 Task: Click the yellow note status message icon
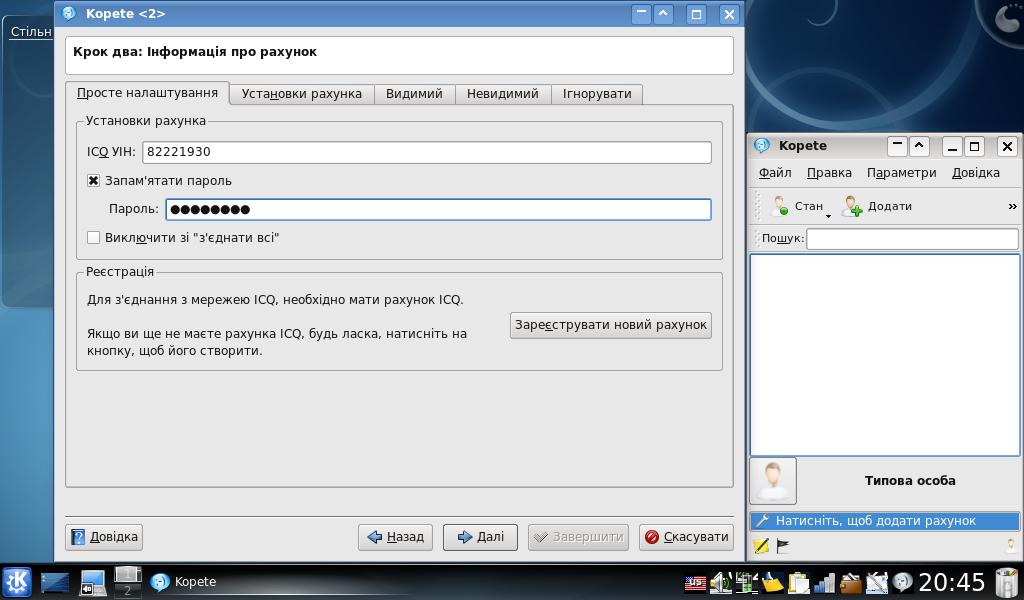761,546
